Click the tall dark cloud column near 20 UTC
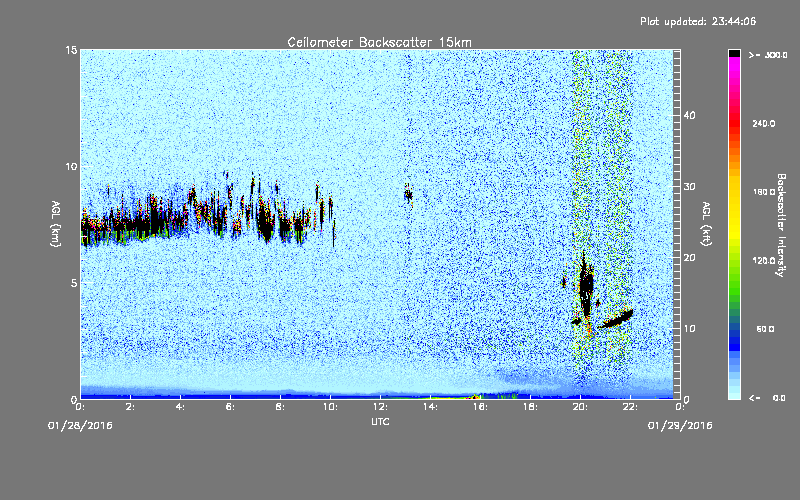Image resolution: width=800 pixels, height=500 pixels. click(x=586, y=286)
